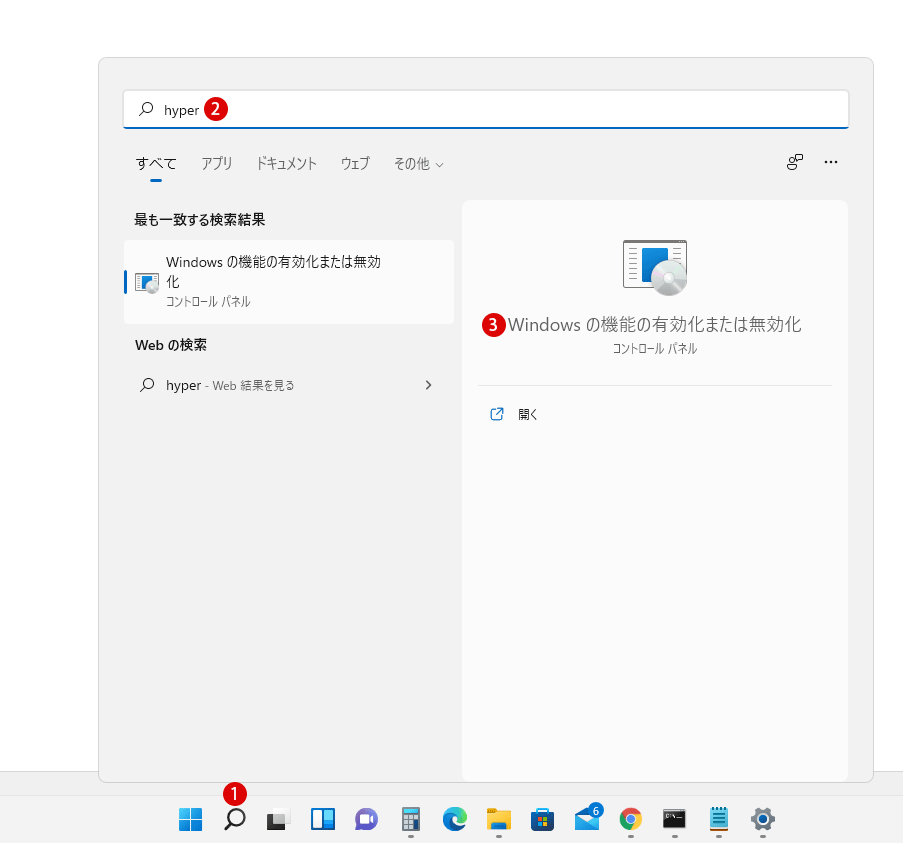903x843 pixels.
Task: Click the 最も一致する検索結果 heading
Action: tap(200, 219)
